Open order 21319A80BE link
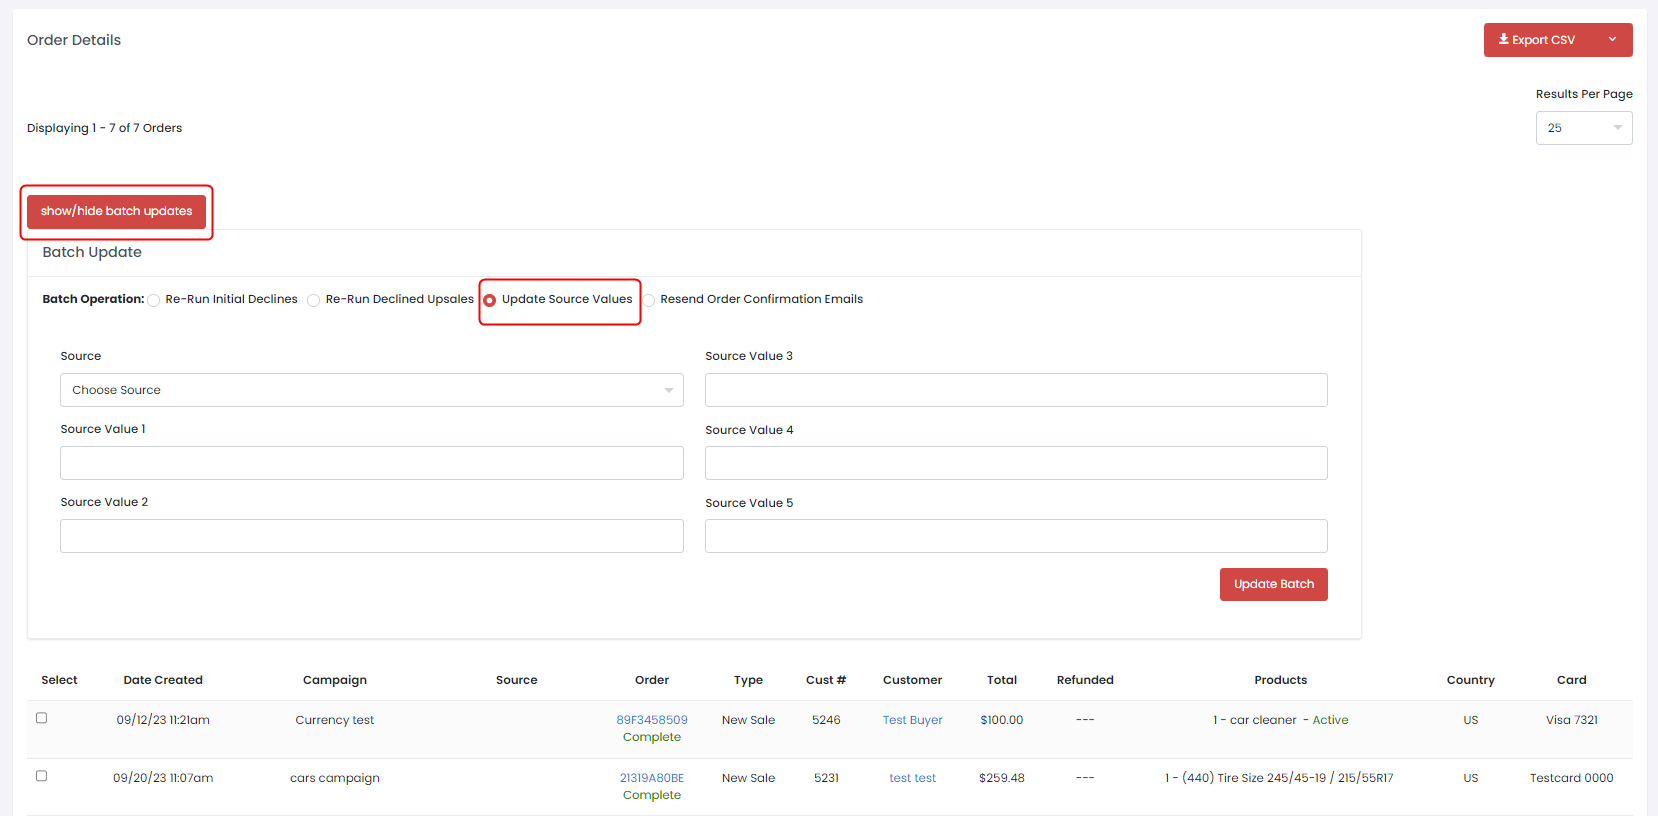 (x=651, y=778)
